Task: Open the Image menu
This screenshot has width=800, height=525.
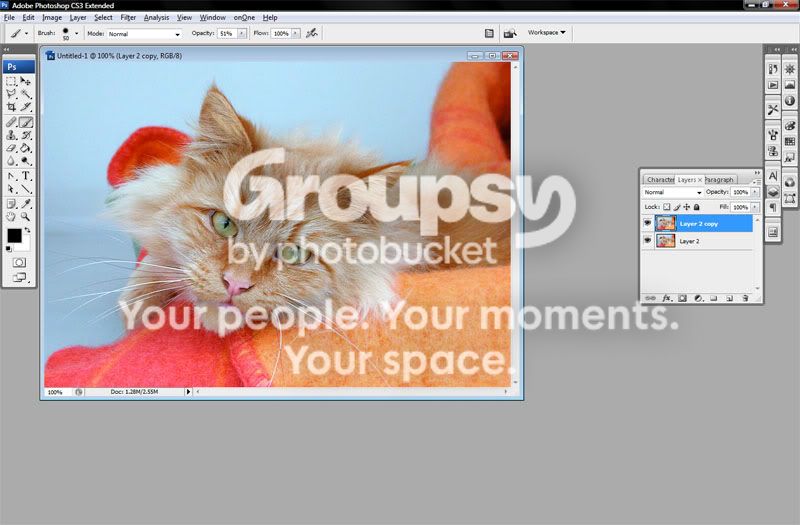Action: click(x=52, y=17)
